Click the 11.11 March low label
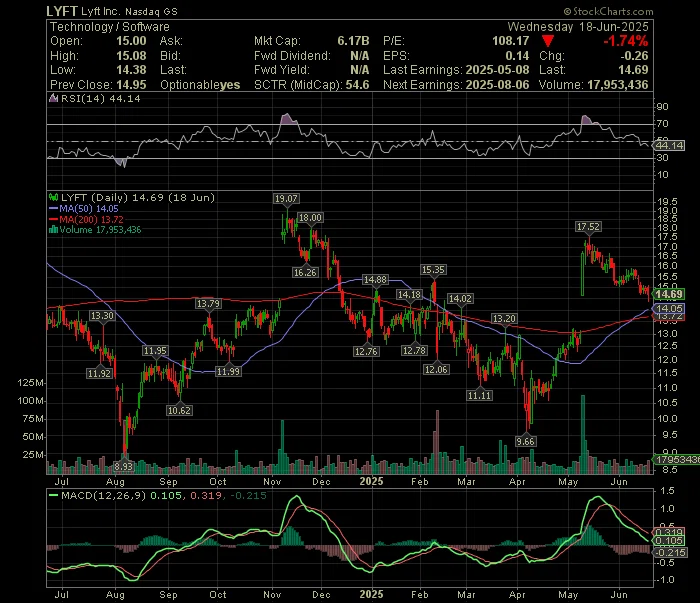 479,395
